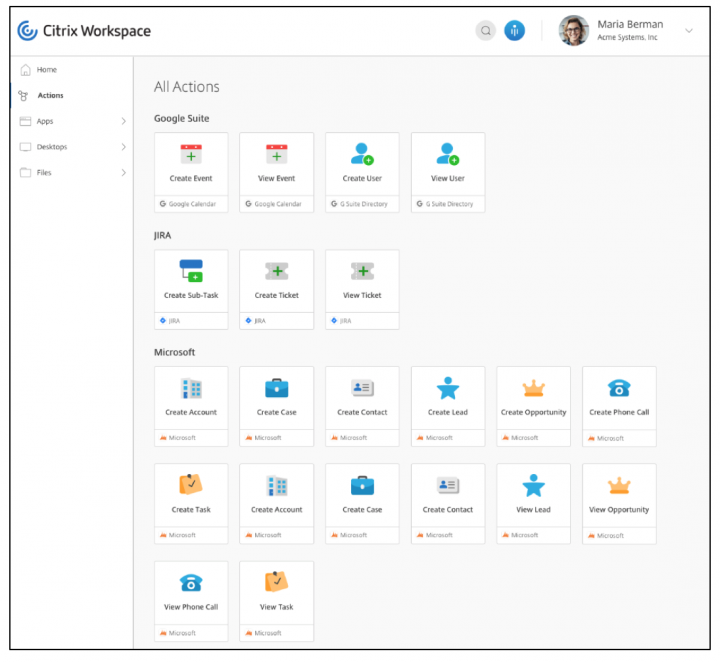Expand the Files chevron arrow
The height and width of the screenshot is (662, 720).
[124, 173]
